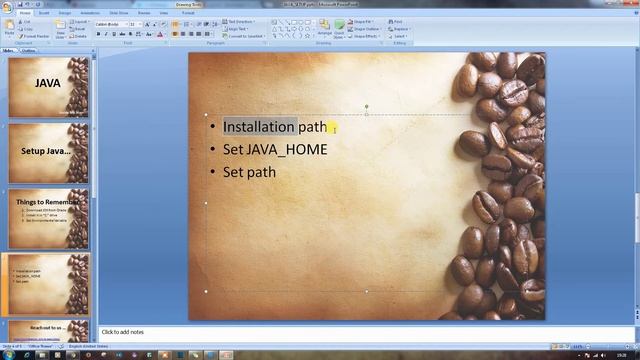Activate the Format Painter
The height and width of the screenshot is (360, 640).
[x=33, y=36]
